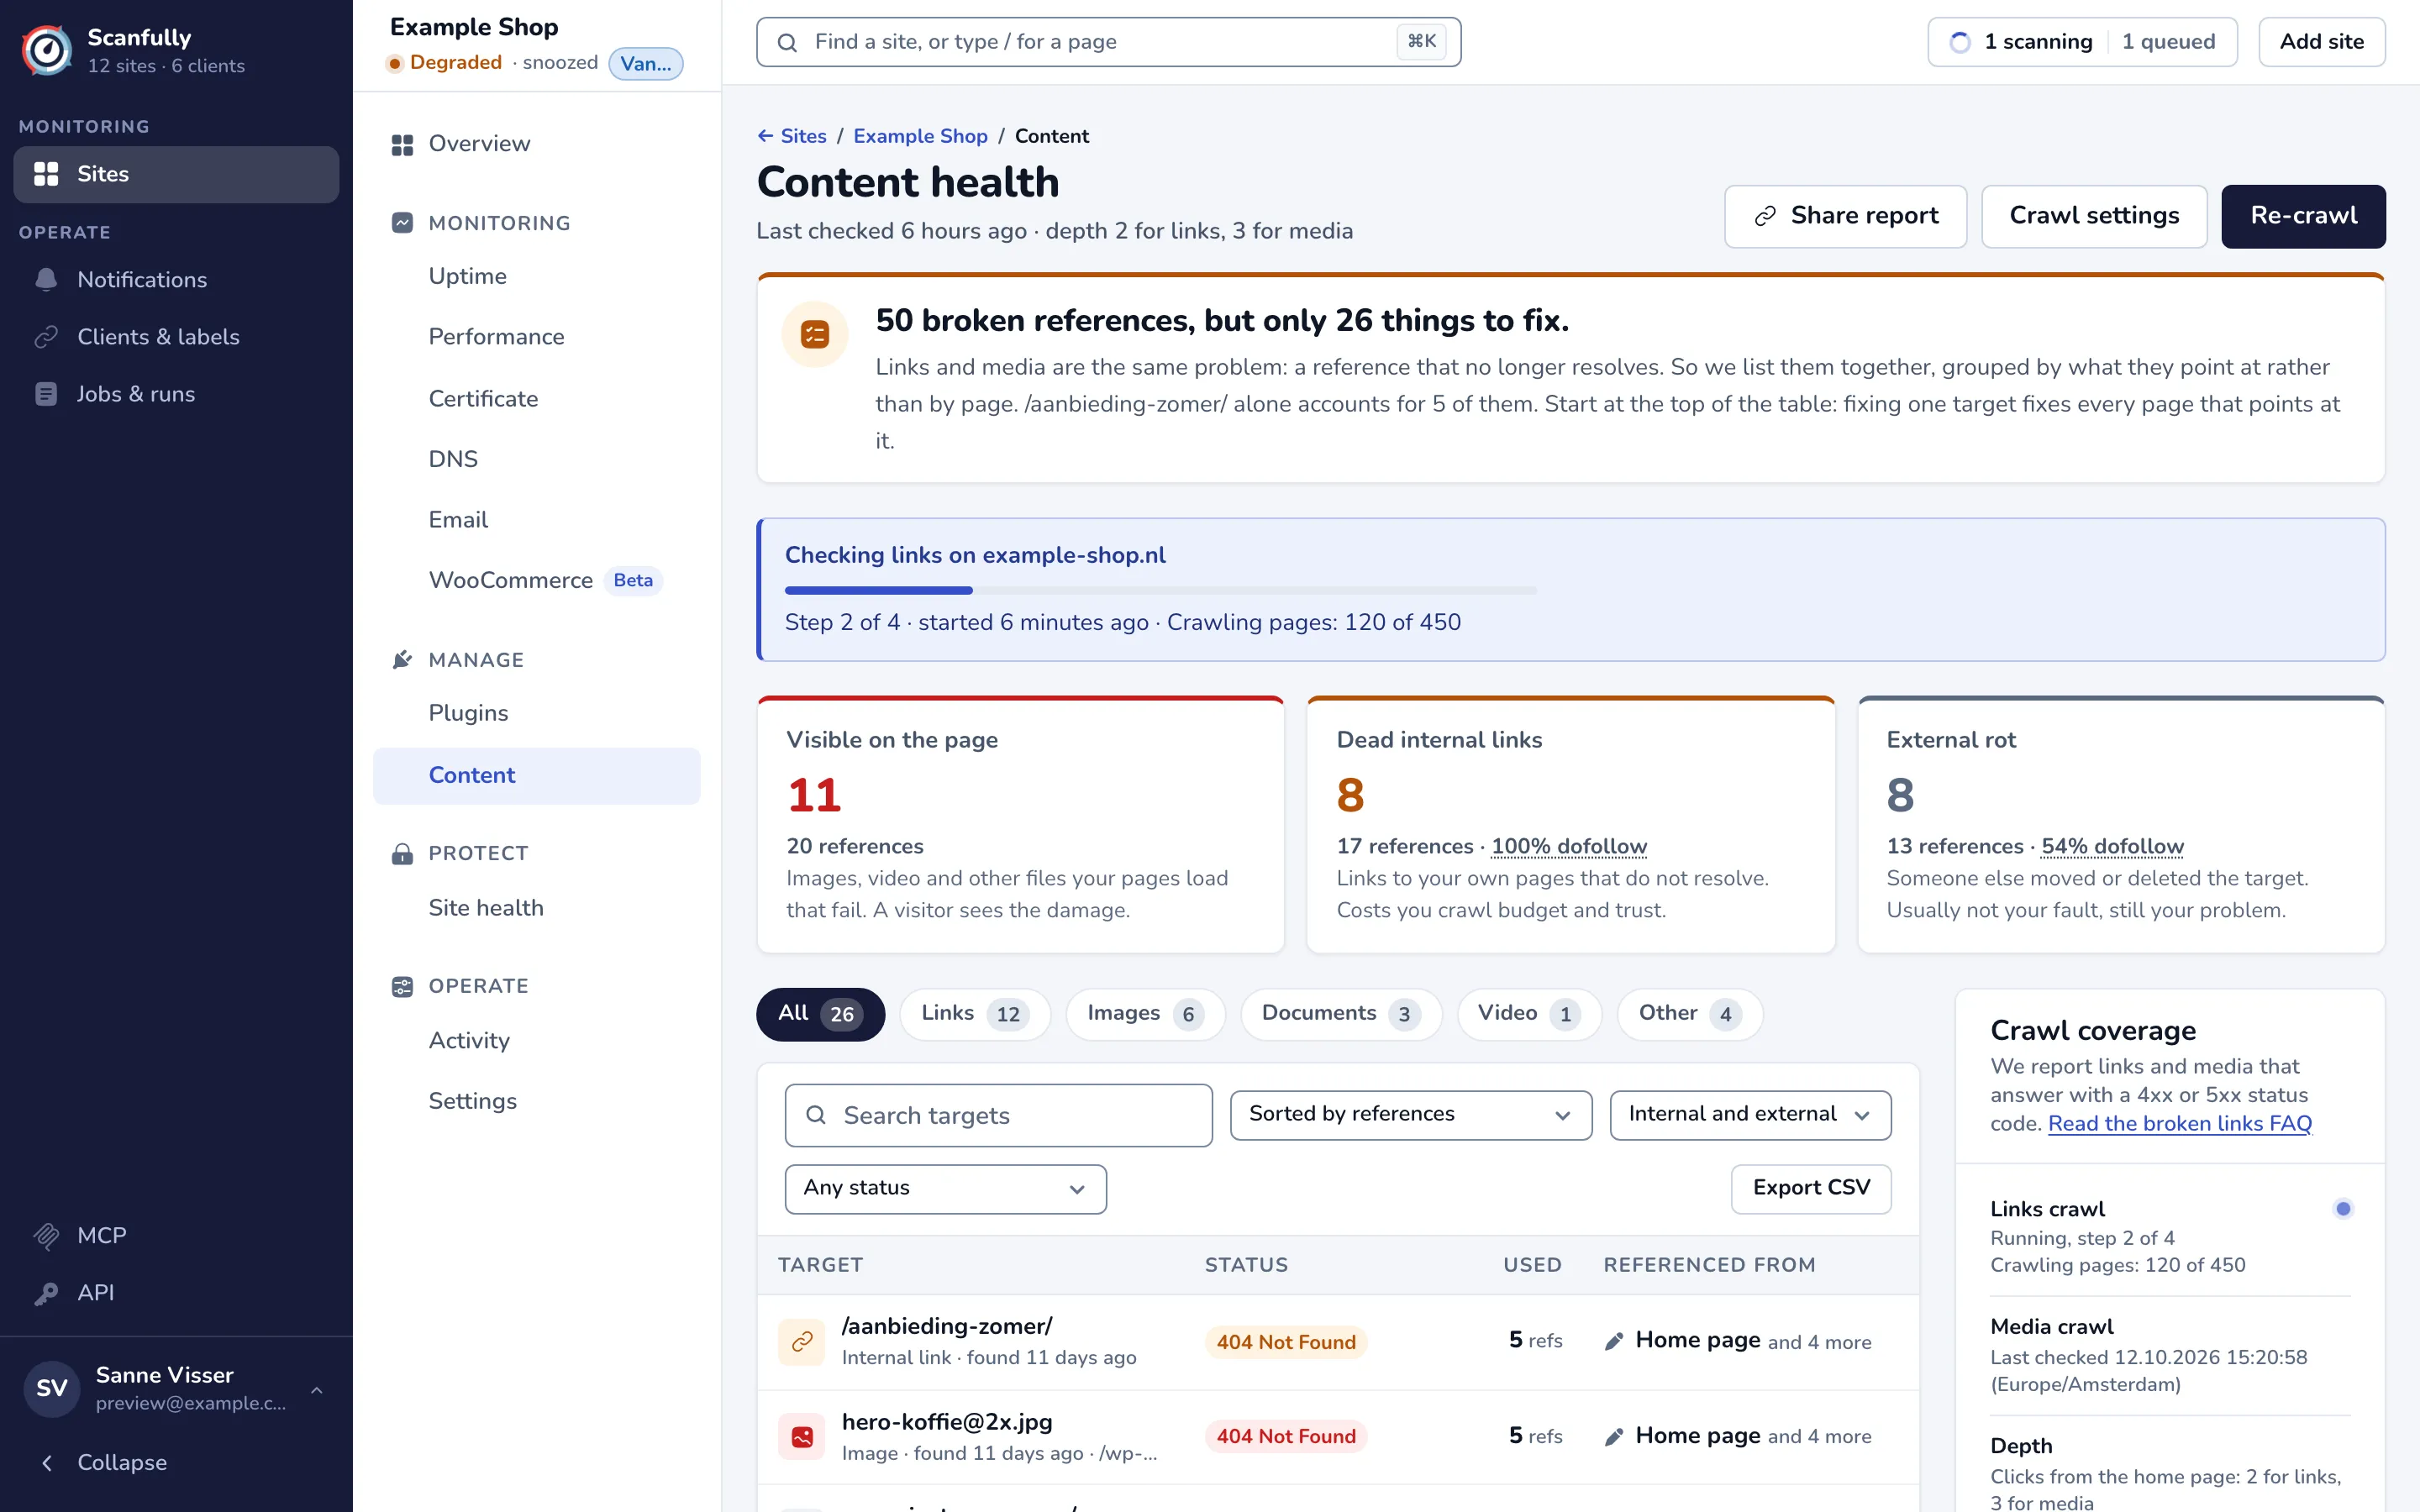The width and height of the screenshot is (2420, 1512).
Task: Open the Sorted by references dropdown
Action: point(1410,1115)
